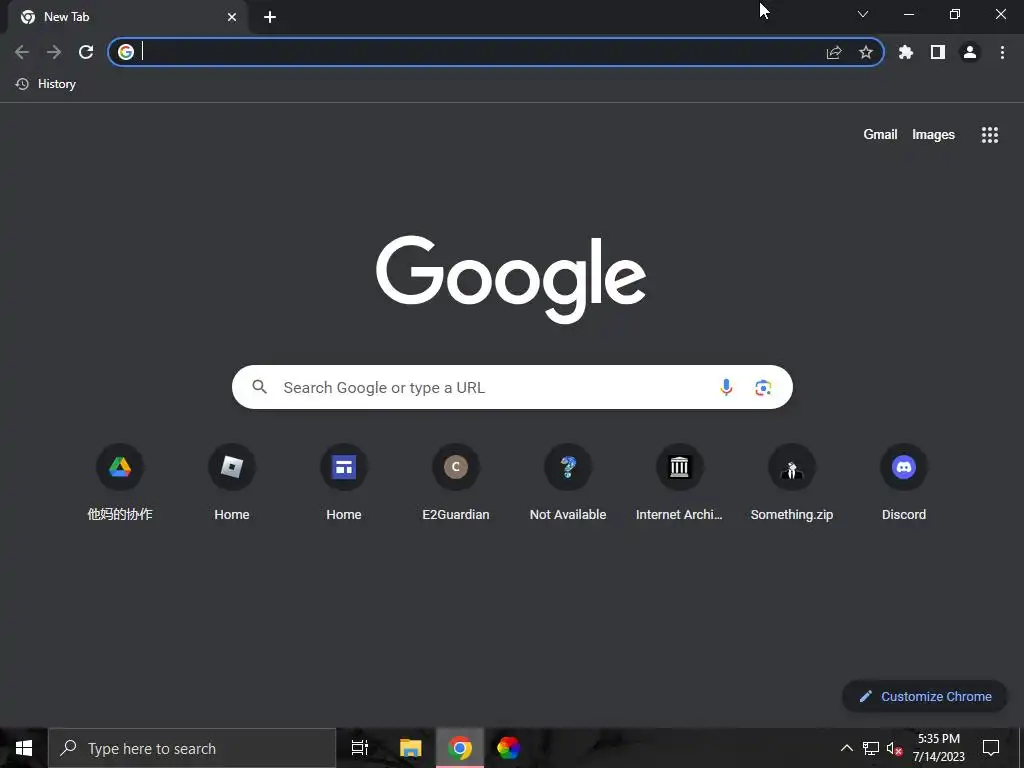The image size is (1024, 768).
Task: Open the network status tray icon
Action: coord(871,748)
